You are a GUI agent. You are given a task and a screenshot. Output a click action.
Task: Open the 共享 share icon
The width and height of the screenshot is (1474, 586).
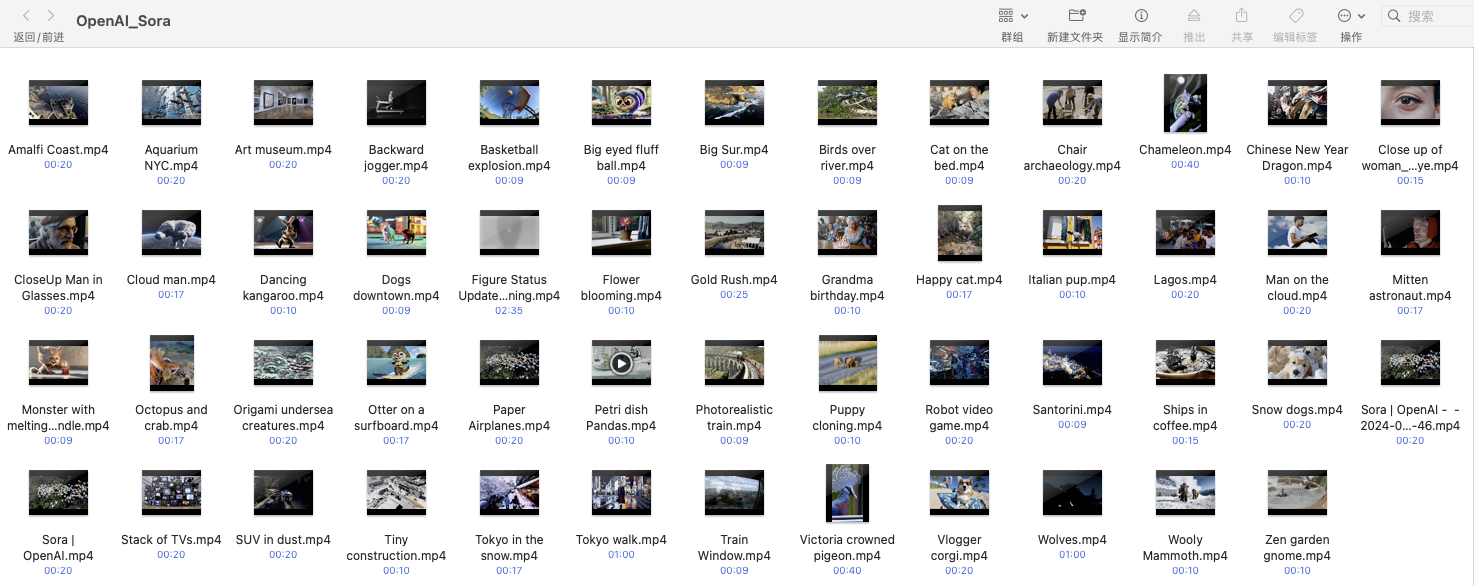[x=1242, y=15]
